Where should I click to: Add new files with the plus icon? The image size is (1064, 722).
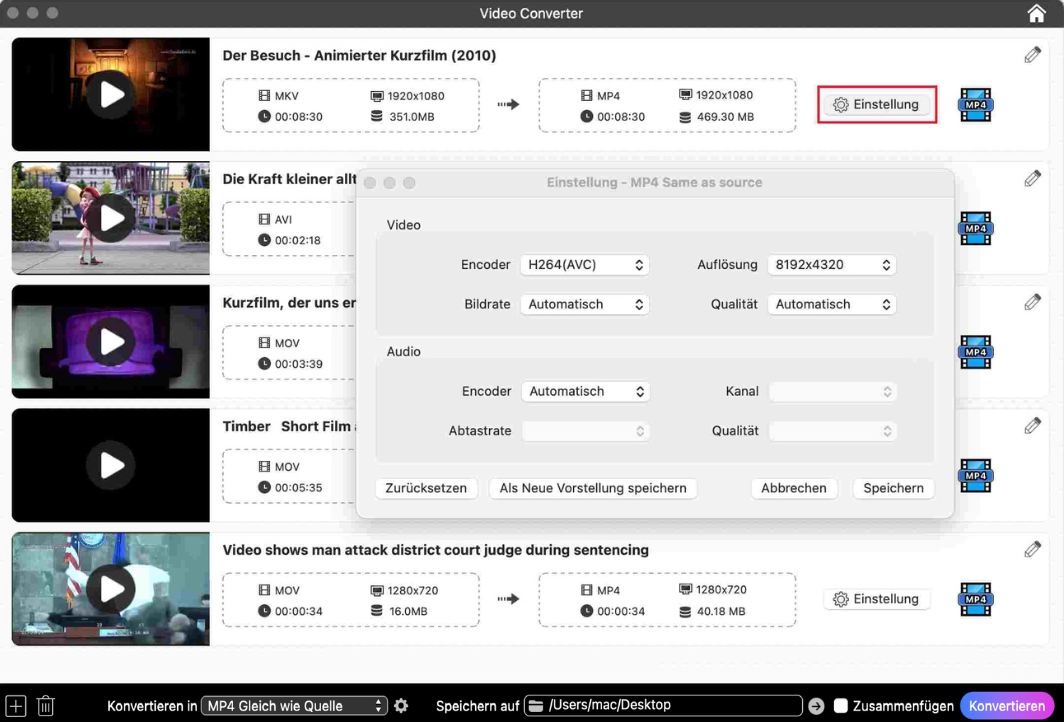coord(15,705)
